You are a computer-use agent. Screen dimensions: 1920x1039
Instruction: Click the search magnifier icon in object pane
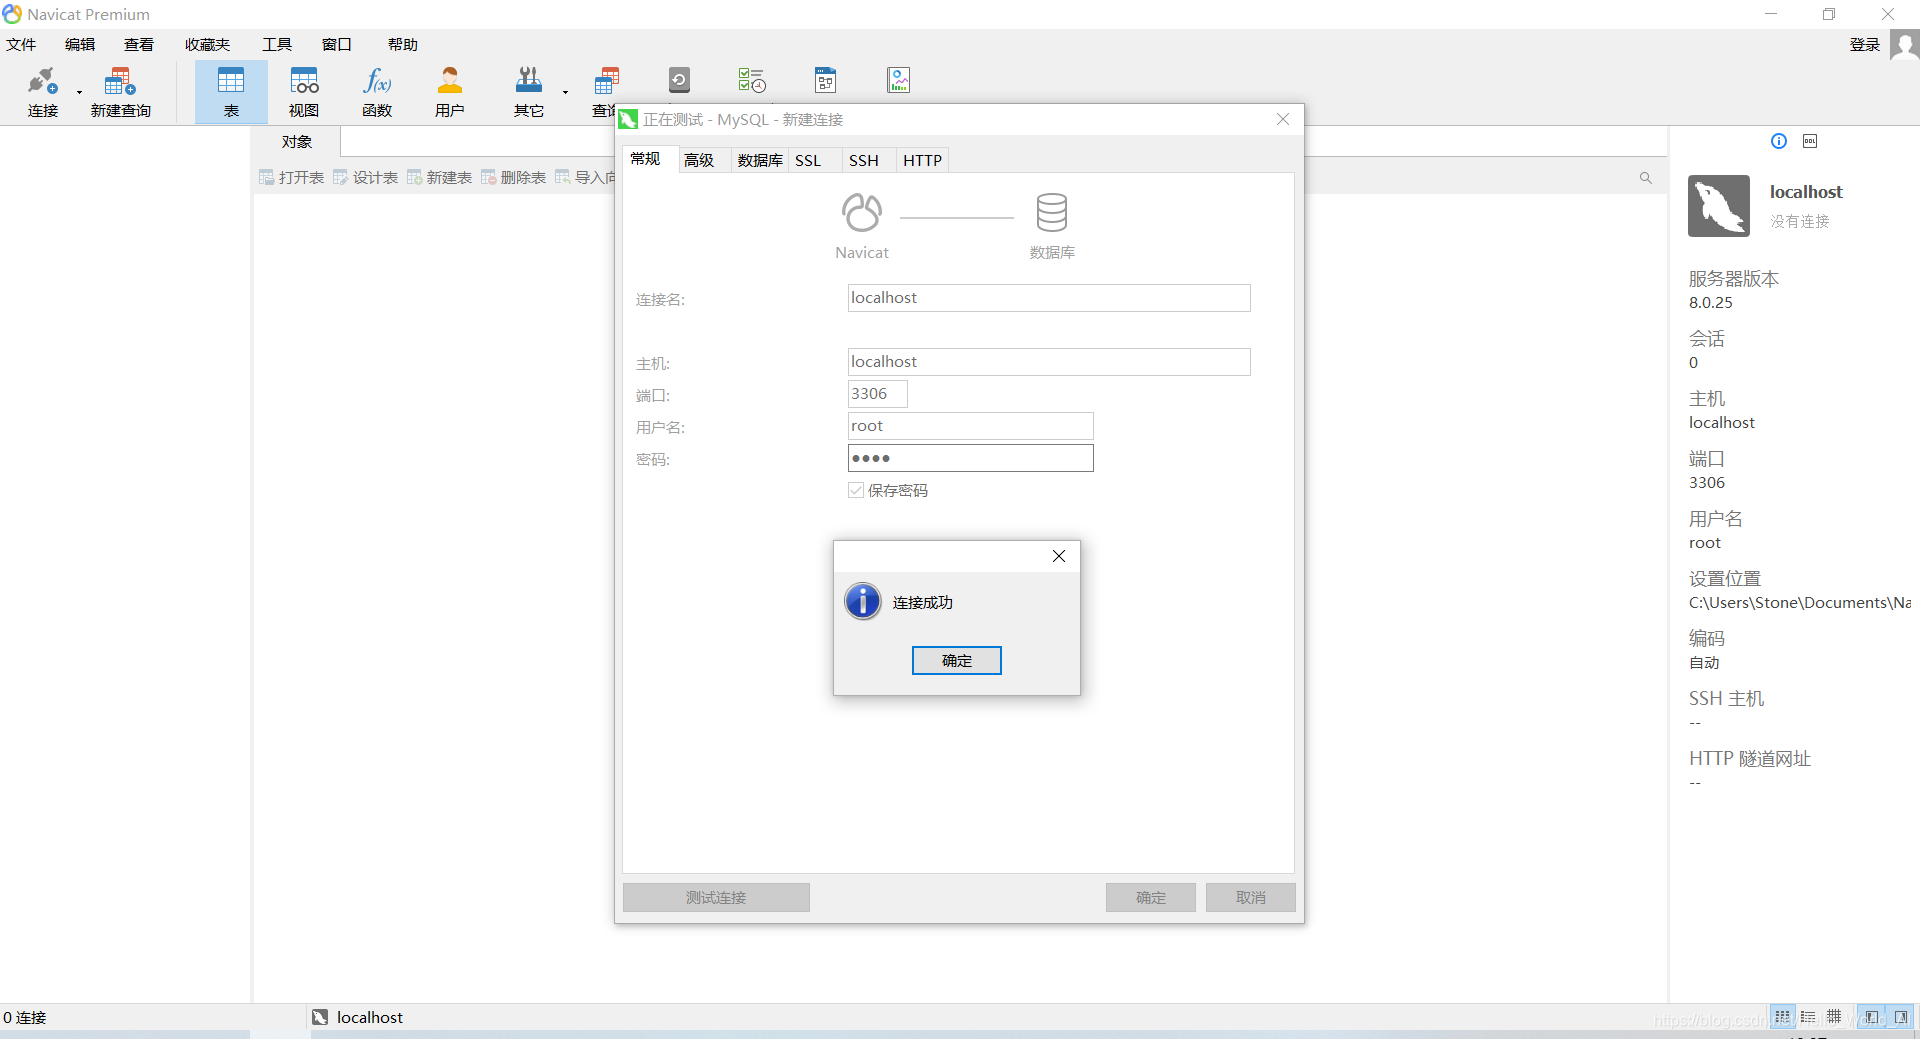(x=1645, y=178)
